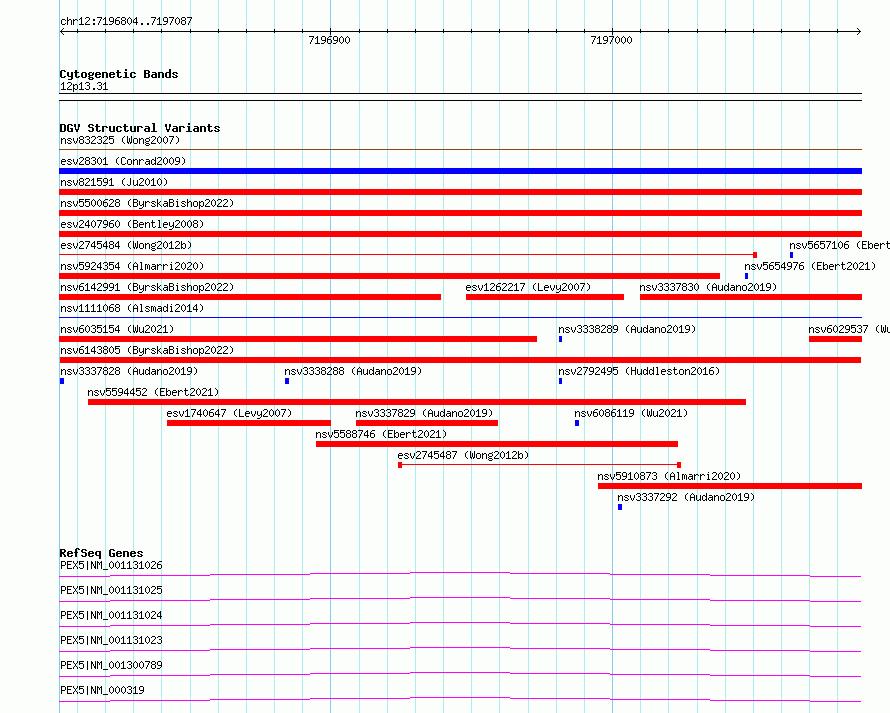Click nsv3338289 (Audano2019) blue marker
Viewport: 890px width, 713px height.
click(x=560, y=339)
